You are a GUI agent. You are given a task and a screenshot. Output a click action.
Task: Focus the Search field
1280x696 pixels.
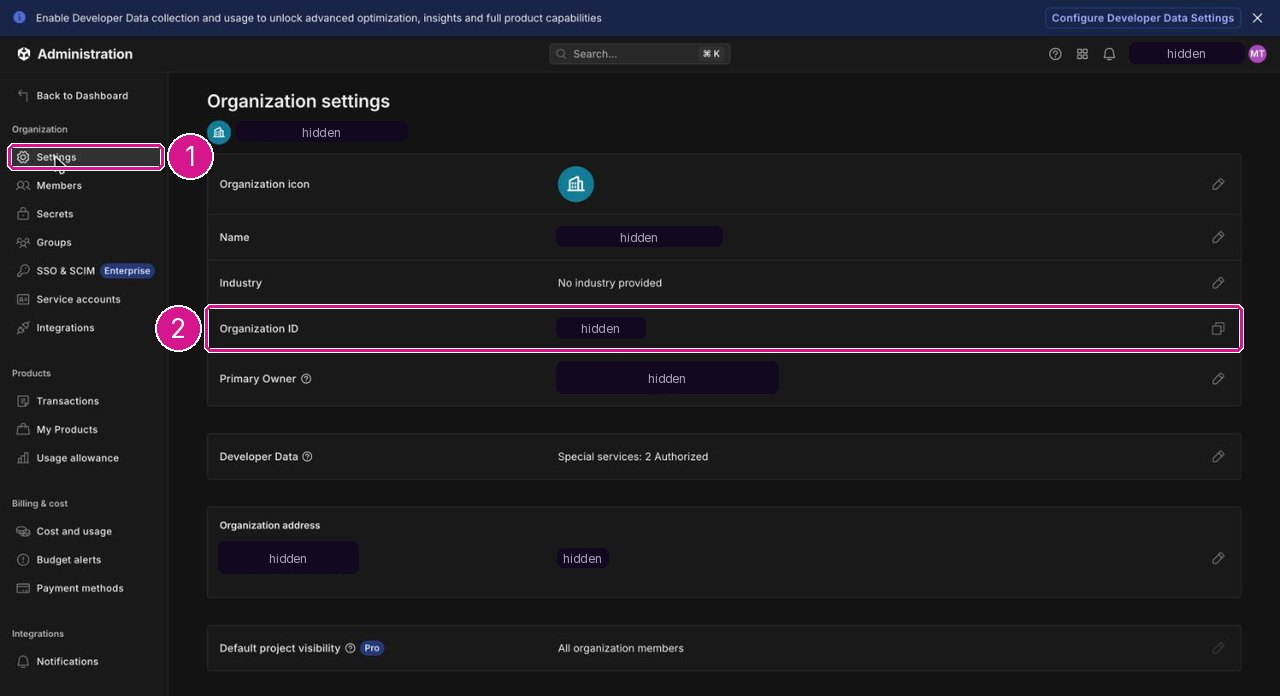640,54
